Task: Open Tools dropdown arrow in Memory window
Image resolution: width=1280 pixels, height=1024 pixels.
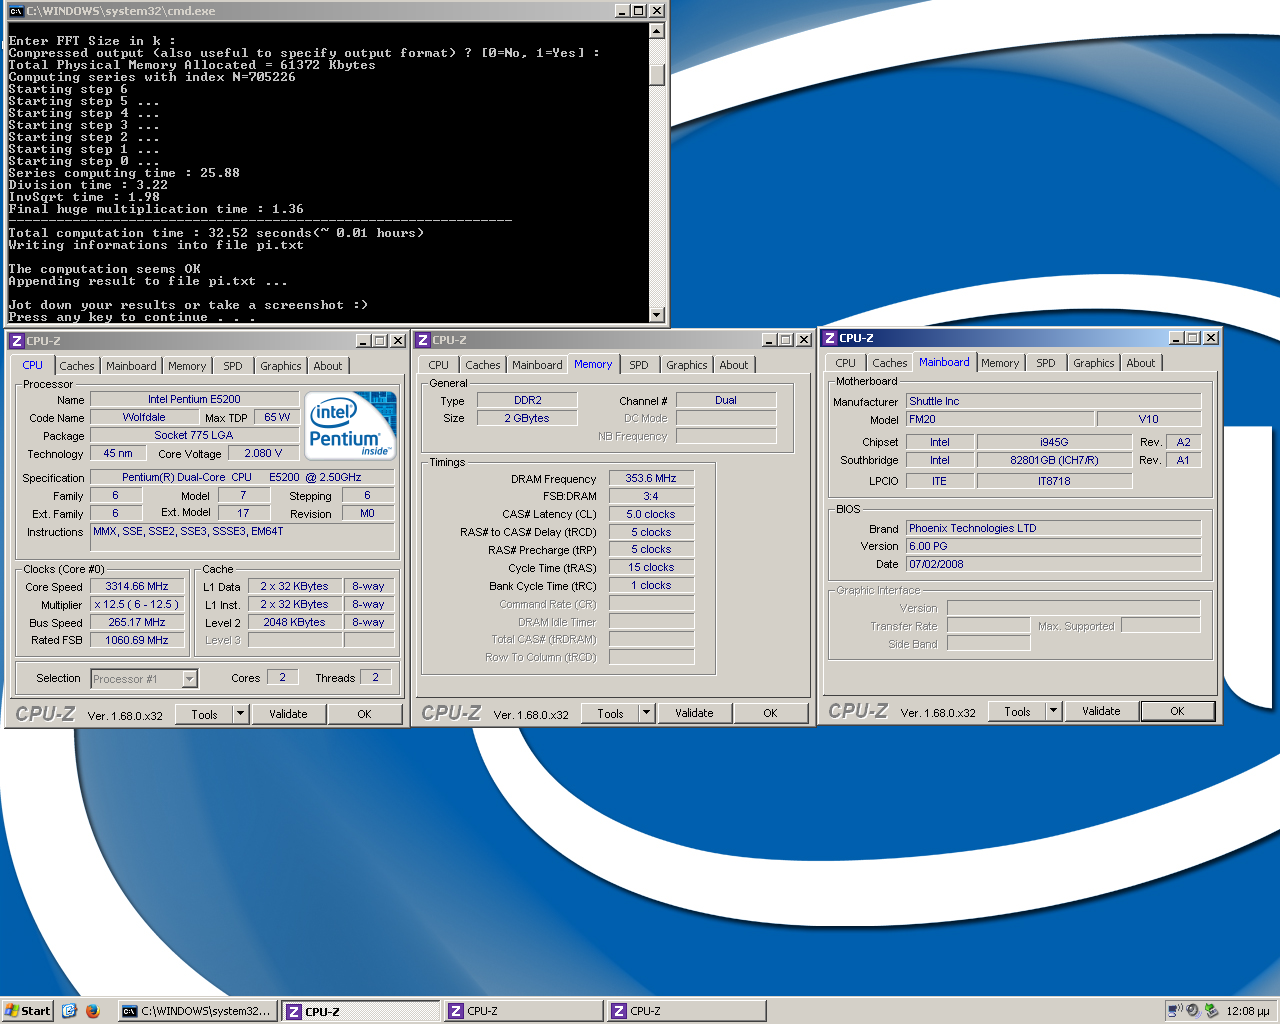Action: (646, 713)
